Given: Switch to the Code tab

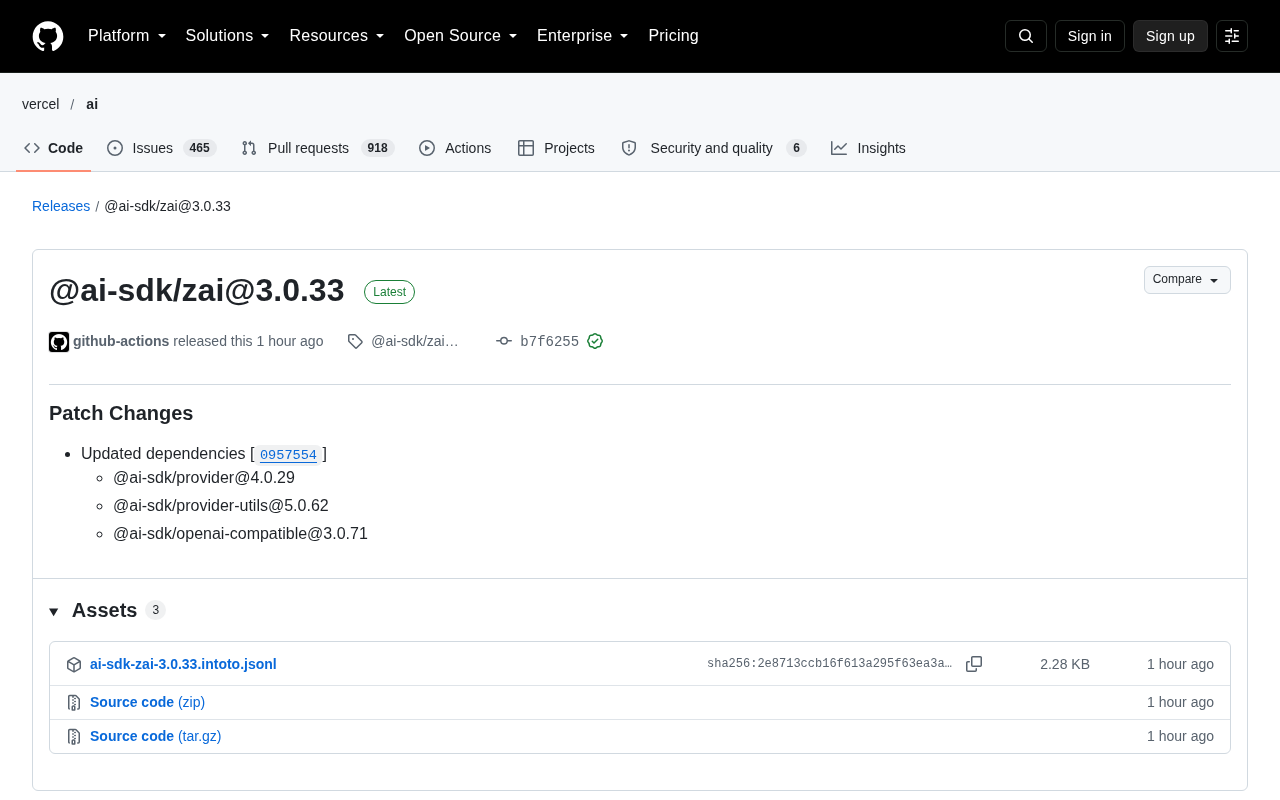Looking at the screenshot, I should point(54,148).
